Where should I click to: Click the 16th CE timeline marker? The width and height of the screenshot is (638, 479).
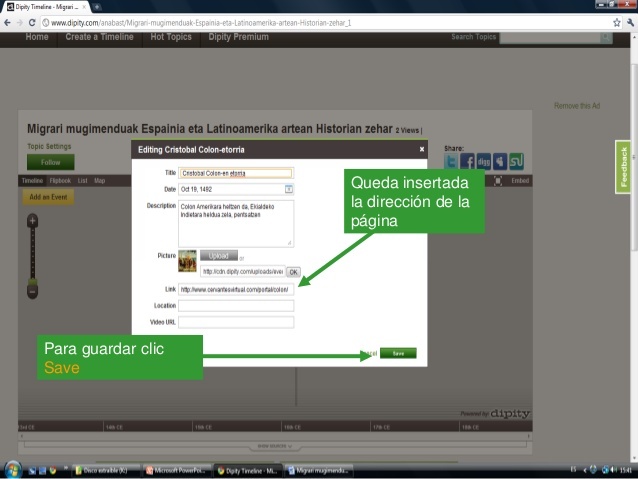click(292, 427)
